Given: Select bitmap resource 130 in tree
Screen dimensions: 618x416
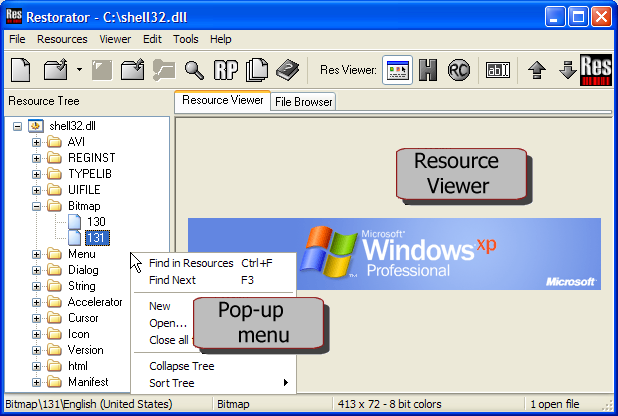Looking at the screenshot, I should pyautogui.click(x=96, y=222).
